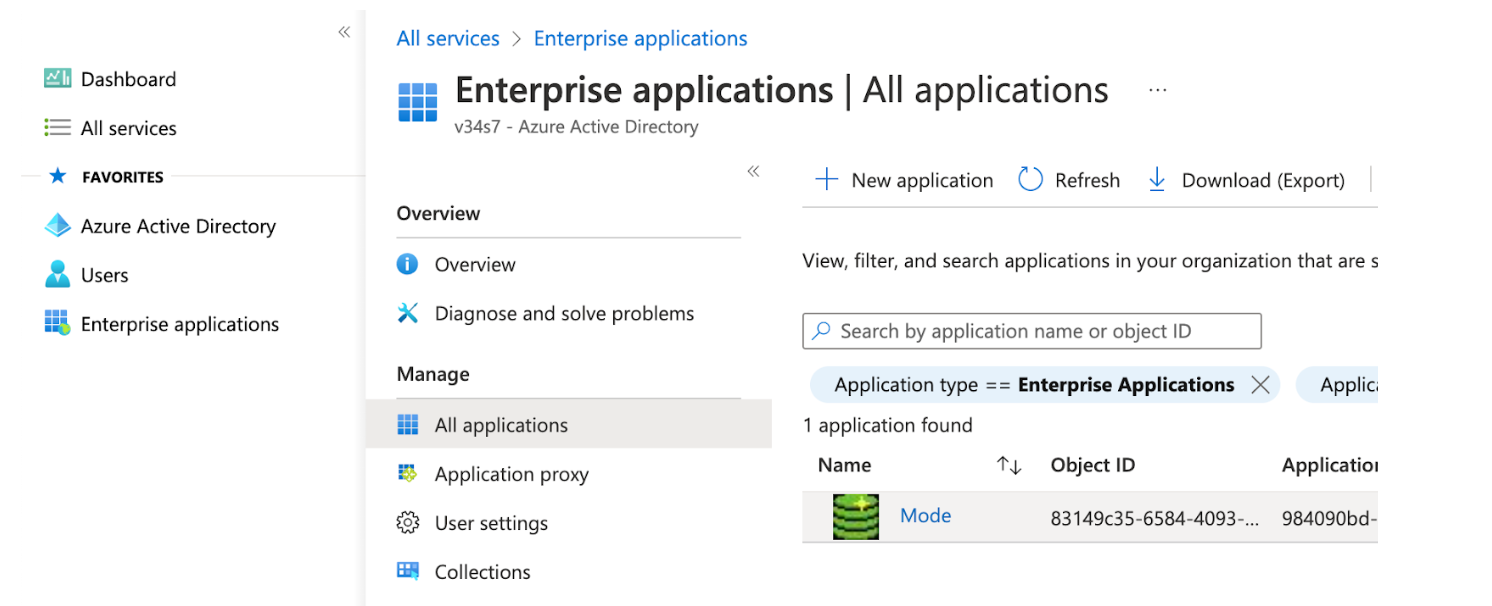This screenshot has height=606, width=1492.
Task: Click the Application proxy icon
Action: pyautogui.click(x=407, y=474)
